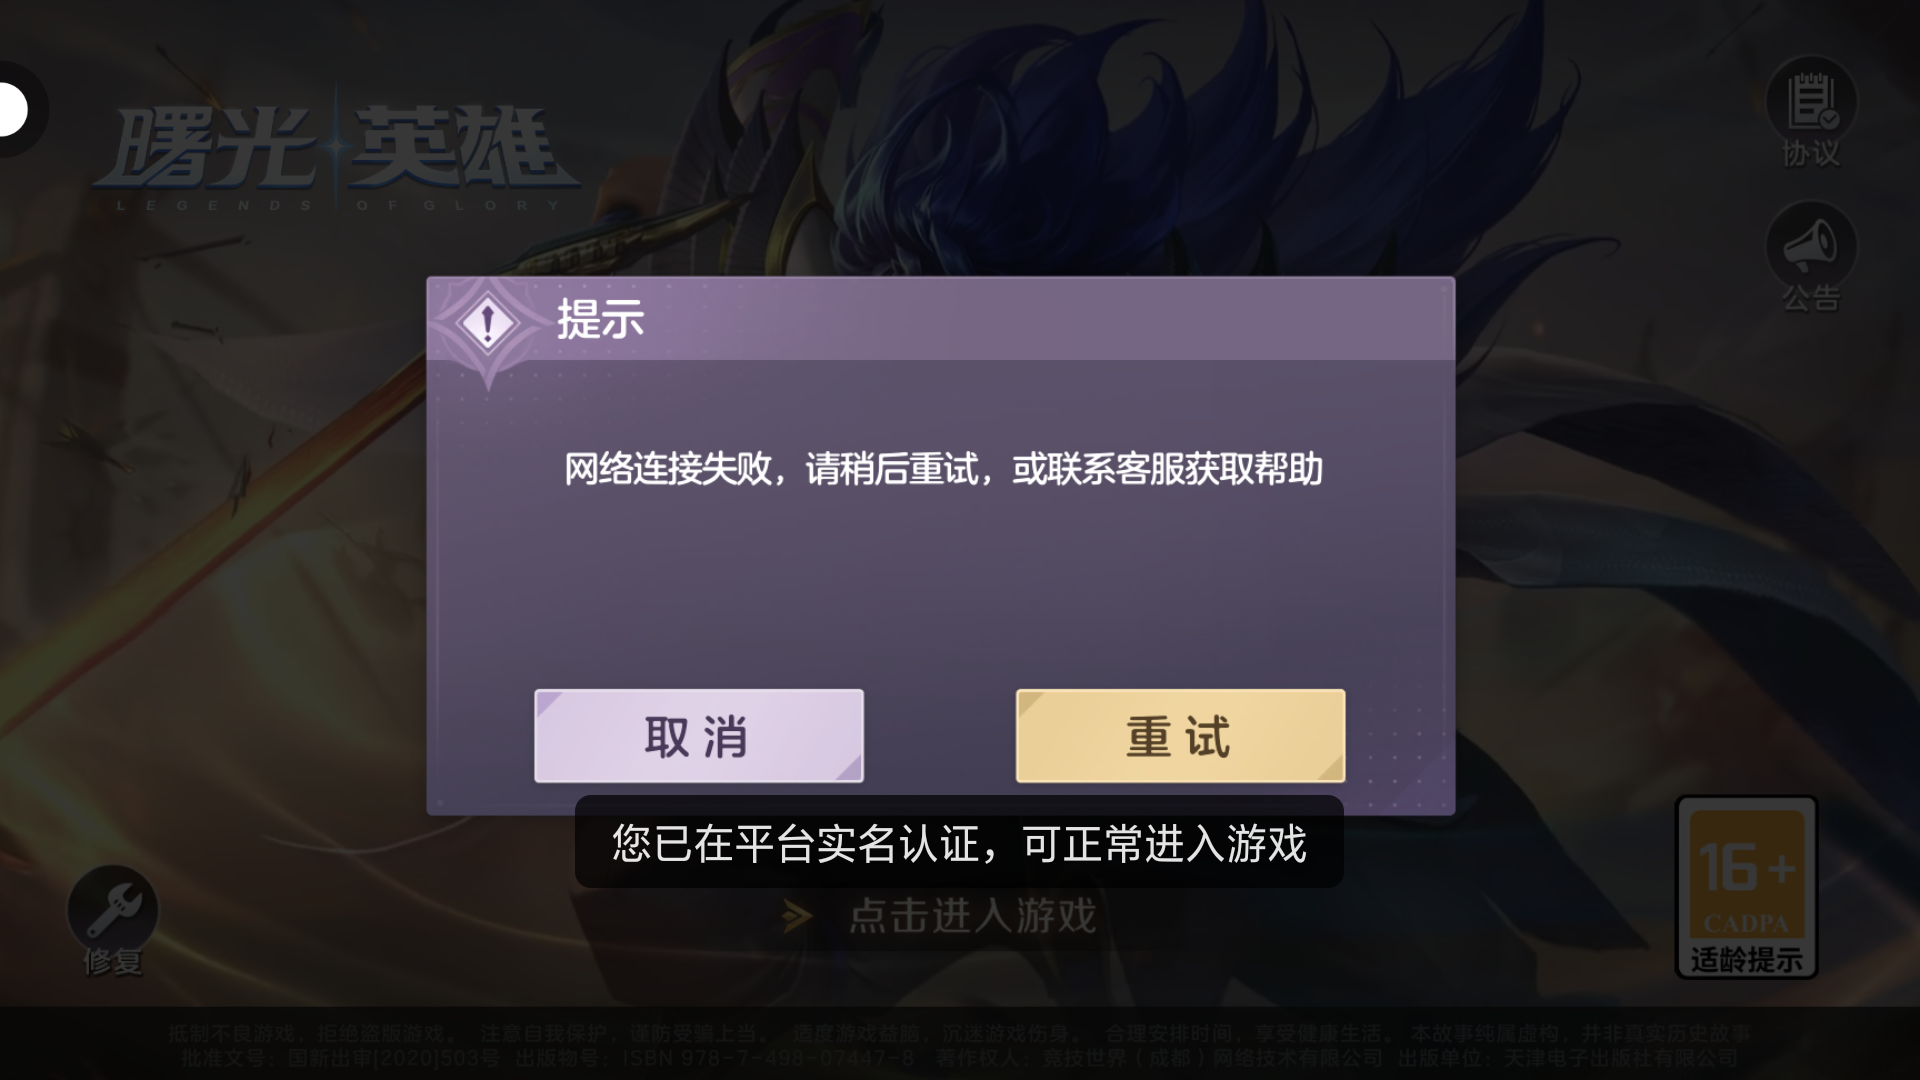Open the 公告 megaphone announcement icon
The height and width of the screenshot is (1080, 1920).
tap(1811, 246)
